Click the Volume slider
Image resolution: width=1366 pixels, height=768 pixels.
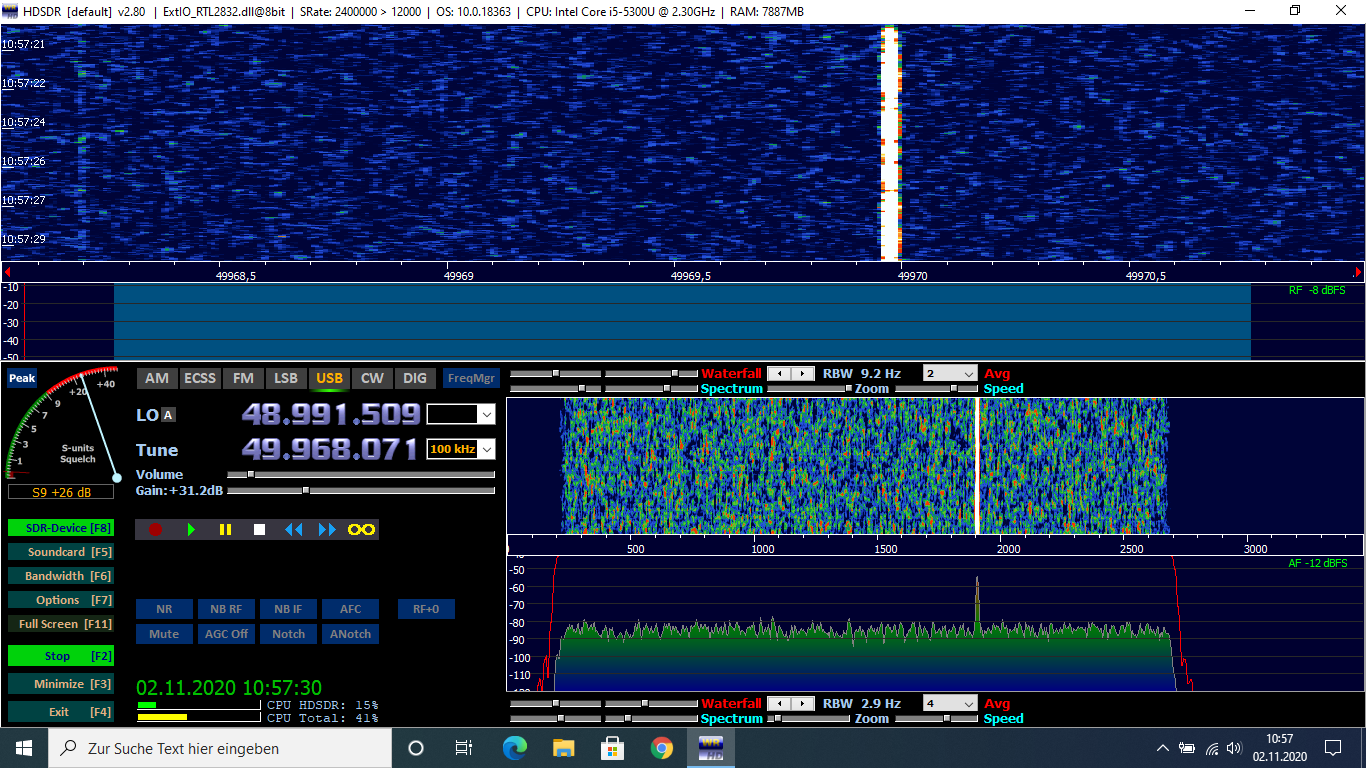[x=361, y=474]
